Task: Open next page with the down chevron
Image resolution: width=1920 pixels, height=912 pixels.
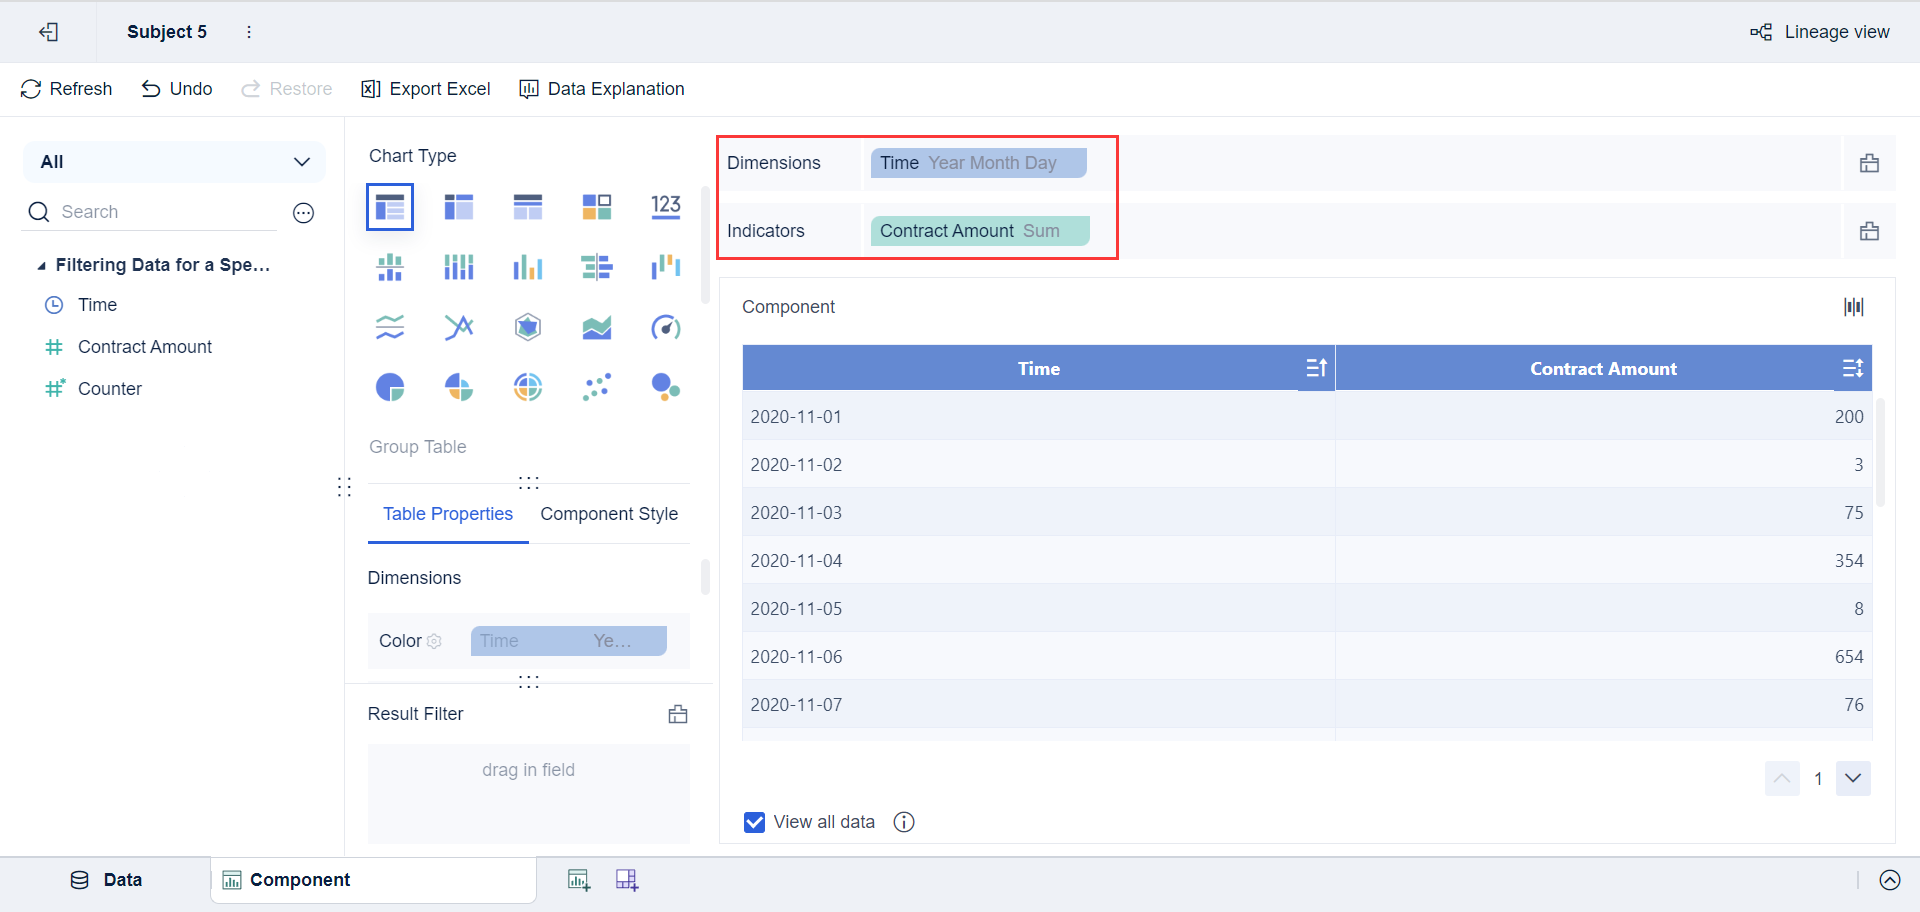Action: click(x=1853, y=779)
